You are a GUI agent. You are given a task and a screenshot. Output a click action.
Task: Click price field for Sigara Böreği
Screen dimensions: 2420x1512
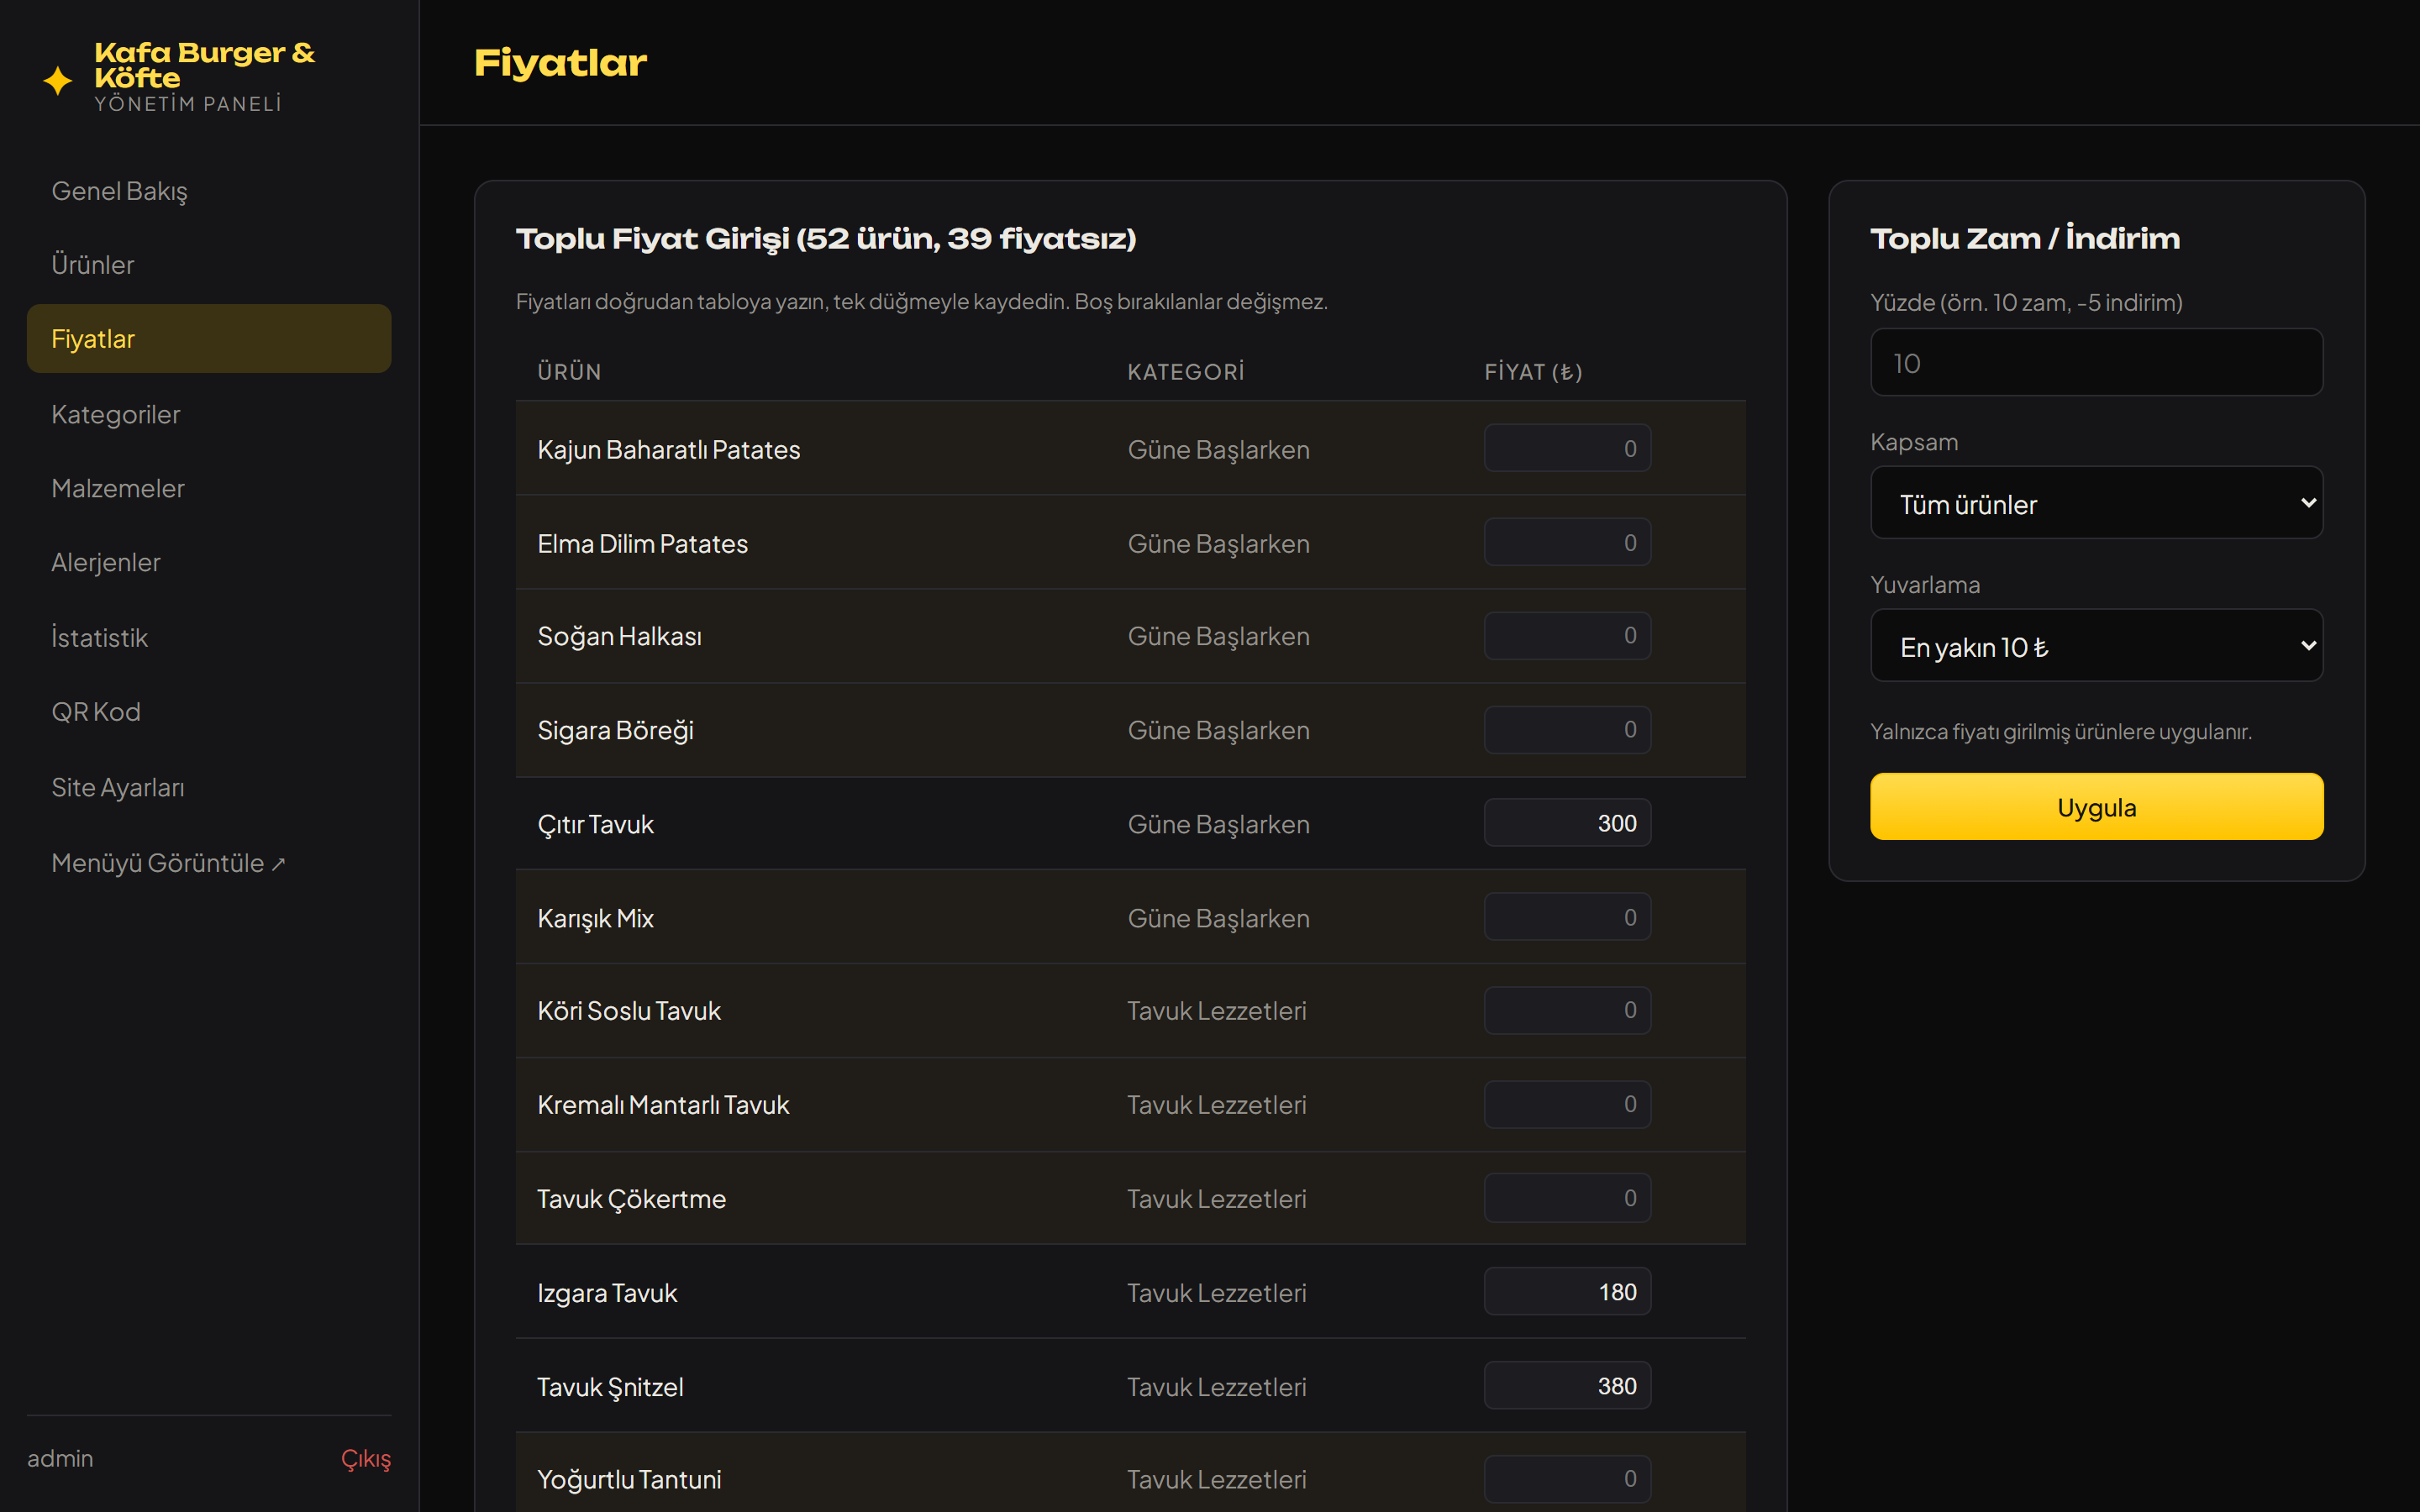pyautogui.click(x=1567, y=730)
